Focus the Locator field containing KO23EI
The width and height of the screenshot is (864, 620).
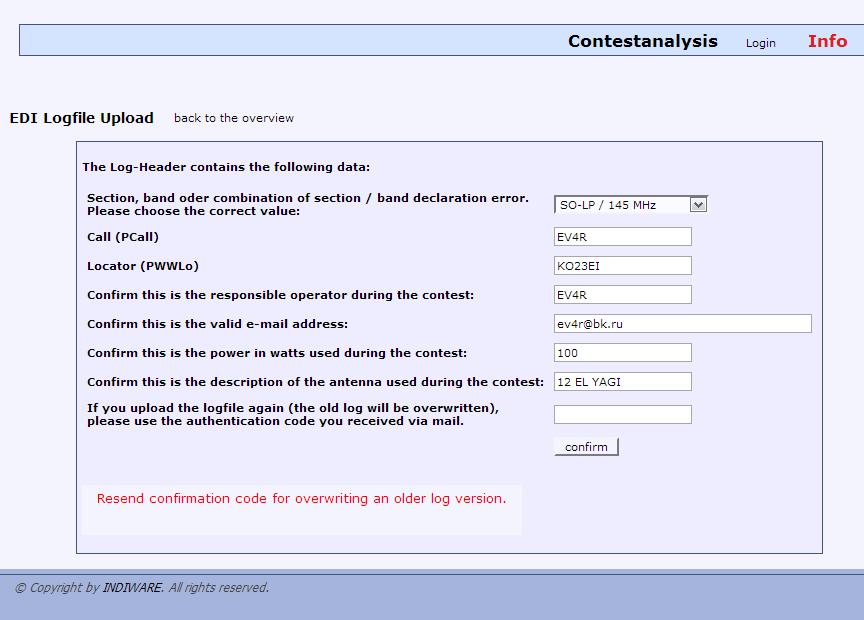click(622, 266)
